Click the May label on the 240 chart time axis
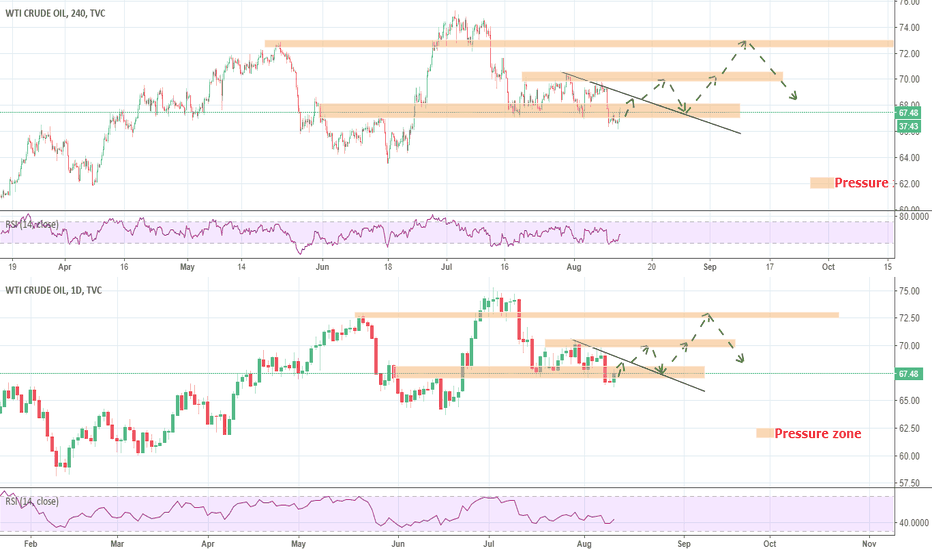This screenshot has width=932, height=550. tap(187, 267)
